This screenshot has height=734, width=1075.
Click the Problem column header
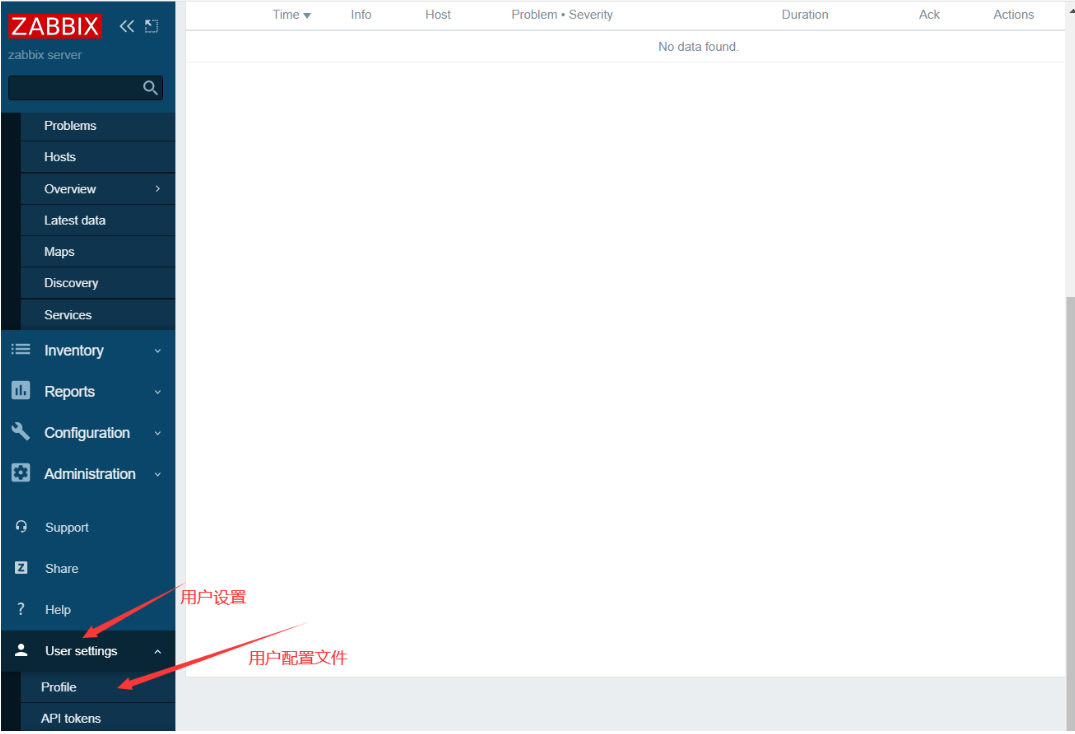click(534, 14)
